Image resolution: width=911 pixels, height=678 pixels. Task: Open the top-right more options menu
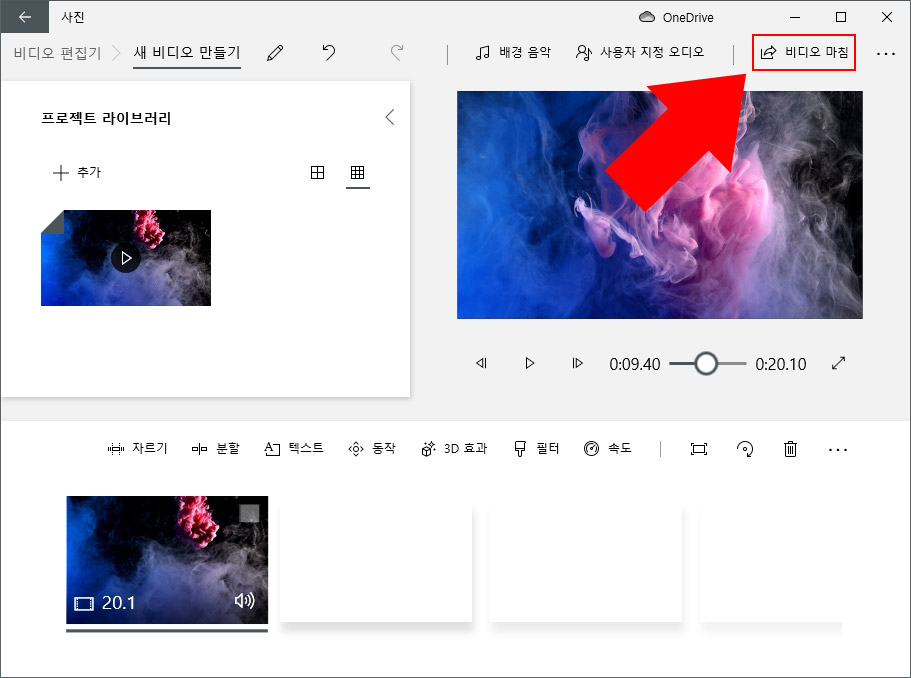886,53
